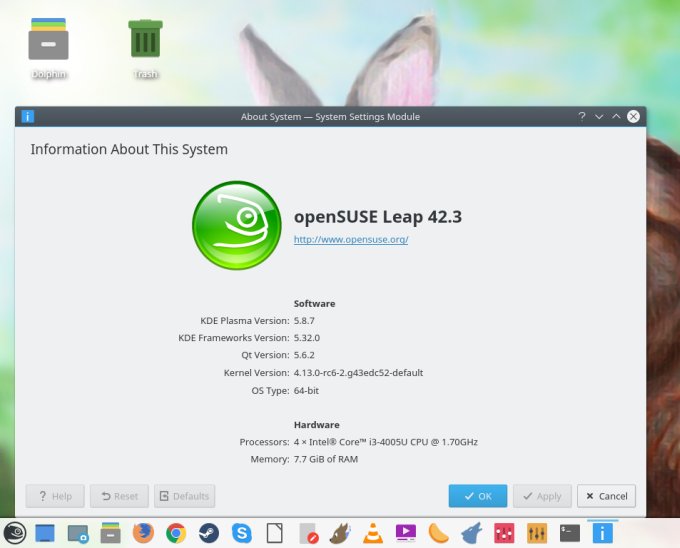Click the openSUSE chameleon logo

(236, 225)
